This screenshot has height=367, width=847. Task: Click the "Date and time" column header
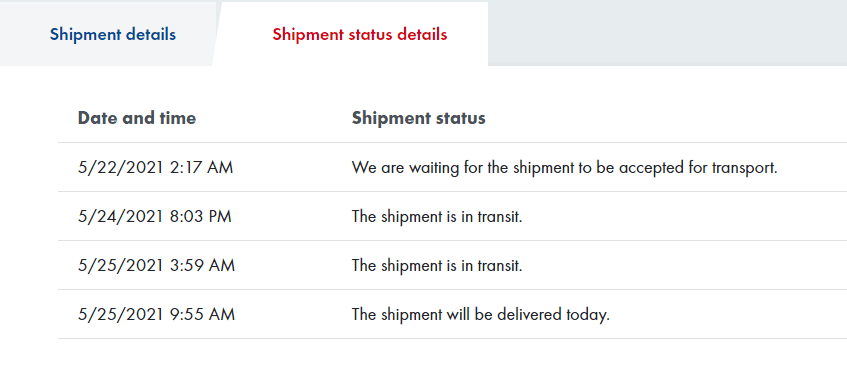point(137,118)
